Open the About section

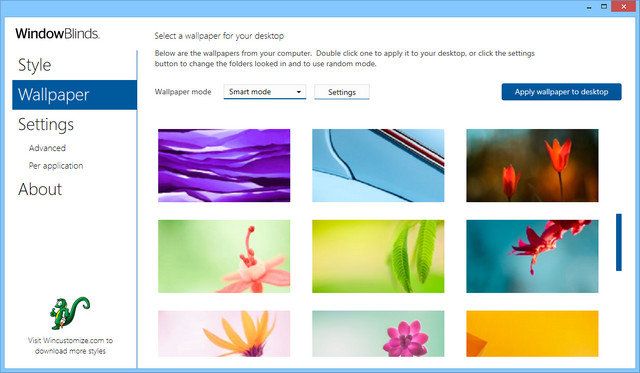(x=40, y=189)
